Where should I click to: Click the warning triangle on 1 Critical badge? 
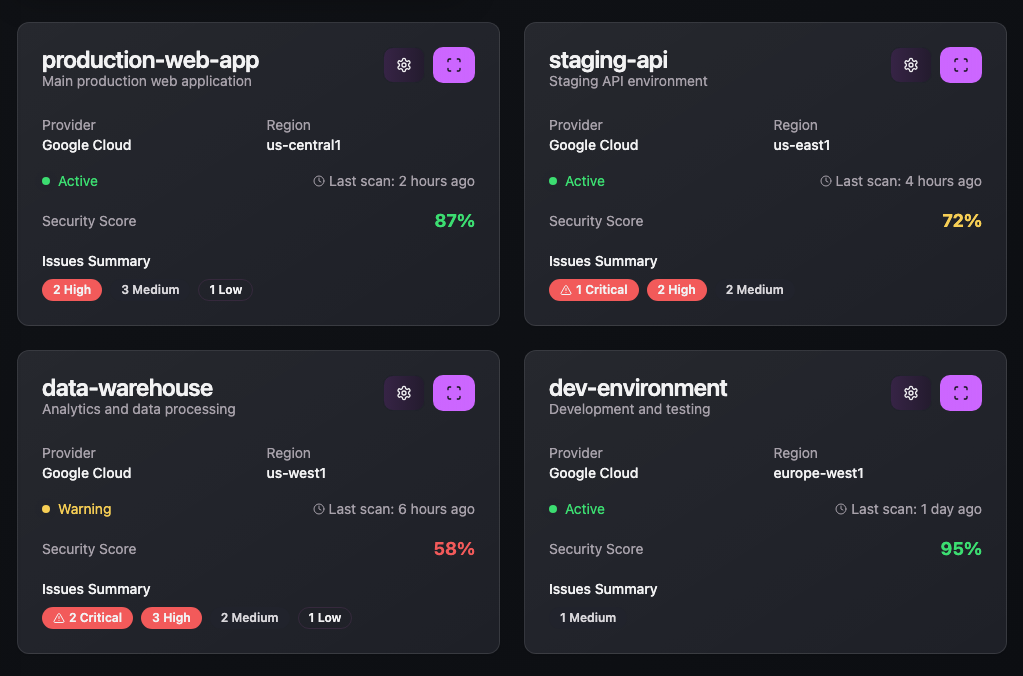coord(566,290)
